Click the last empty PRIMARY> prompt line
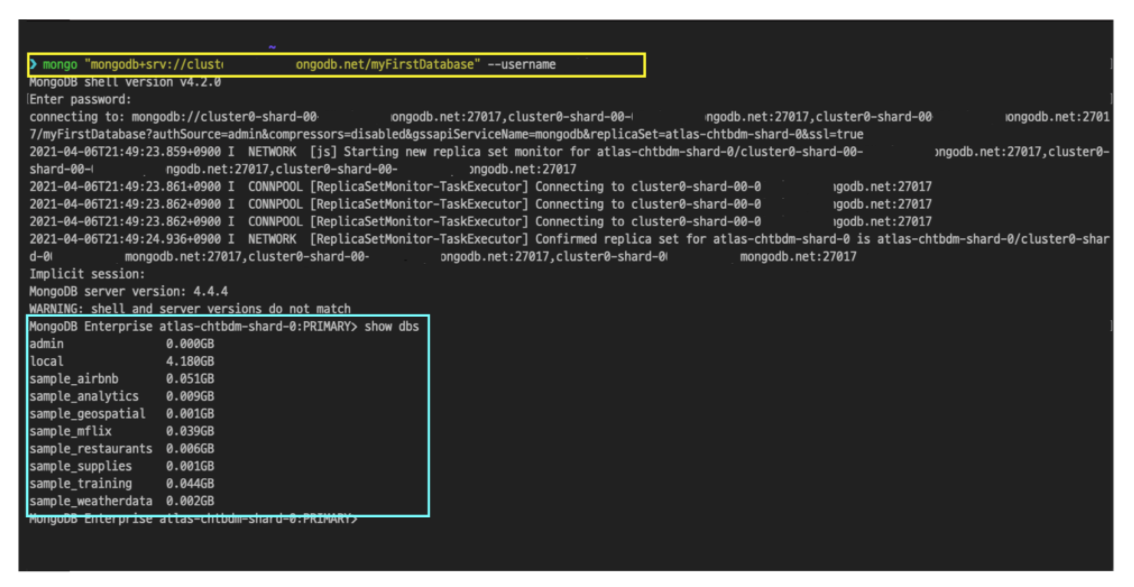The image size is (1134, 587). click(193, 518)
